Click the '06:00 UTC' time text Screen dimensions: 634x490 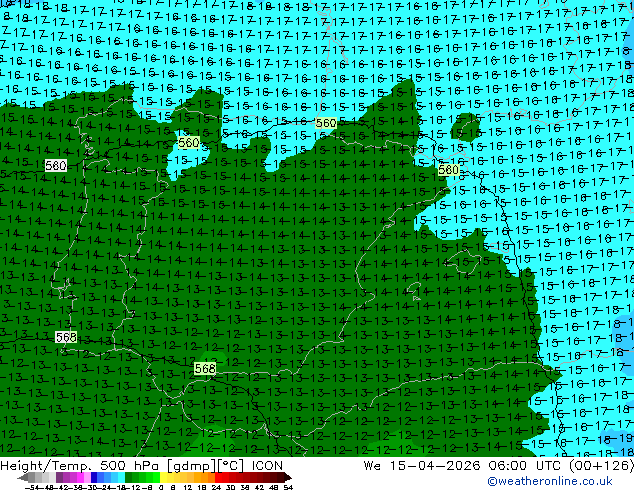[x=524, y=466]
